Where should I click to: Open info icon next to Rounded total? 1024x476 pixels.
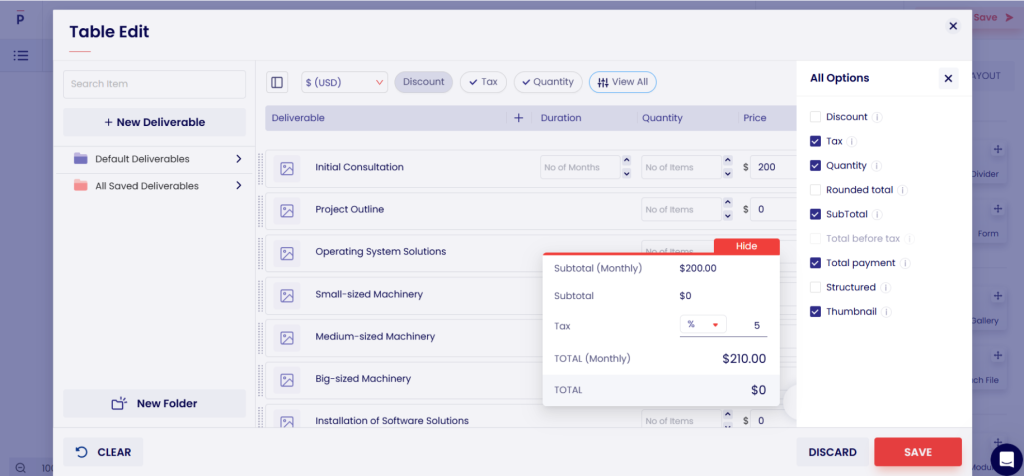[903, 191]
